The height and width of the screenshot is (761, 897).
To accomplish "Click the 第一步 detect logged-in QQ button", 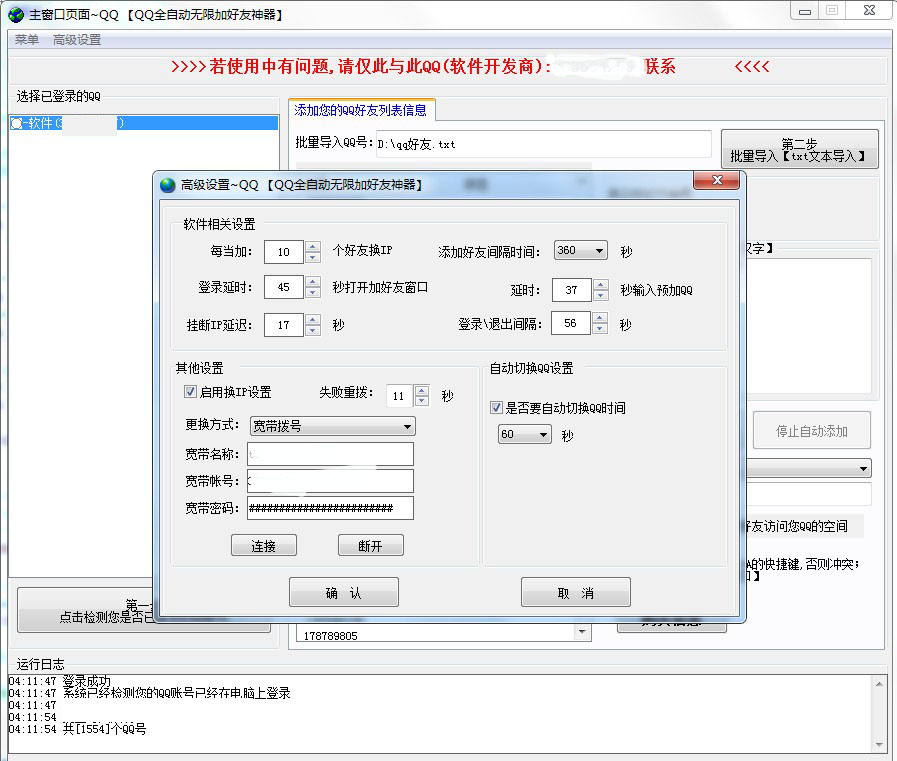I will [86, 611].
